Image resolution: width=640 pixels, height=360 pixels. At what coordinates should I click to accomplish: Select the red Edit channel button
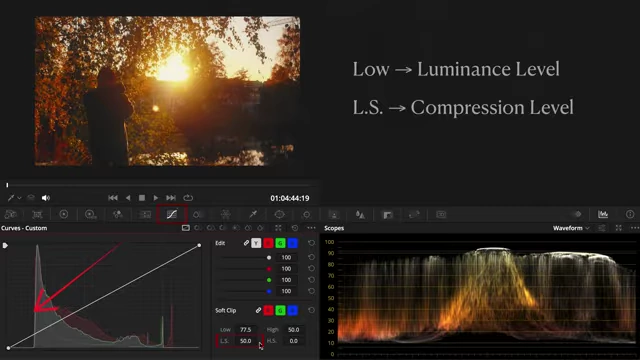(268, 243)
